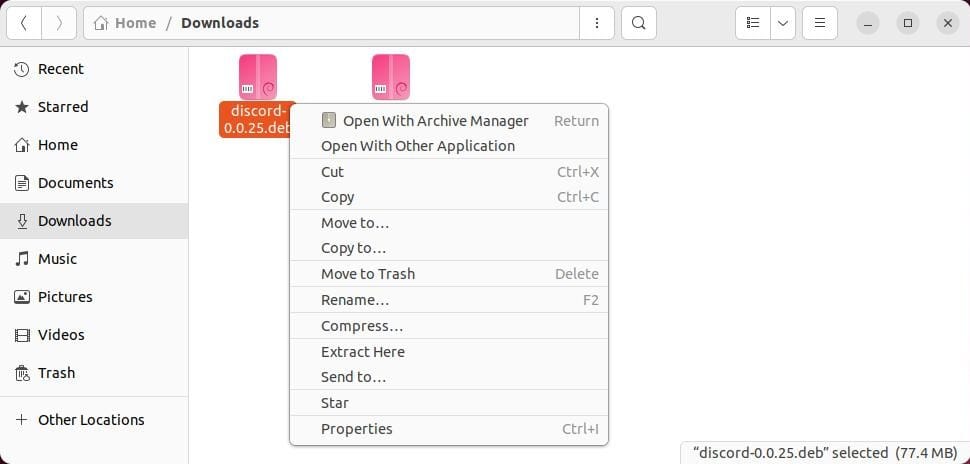The image size is (970, 464).
Task: Choose Compress… from the context menu
Action: (x=449, y=326)
